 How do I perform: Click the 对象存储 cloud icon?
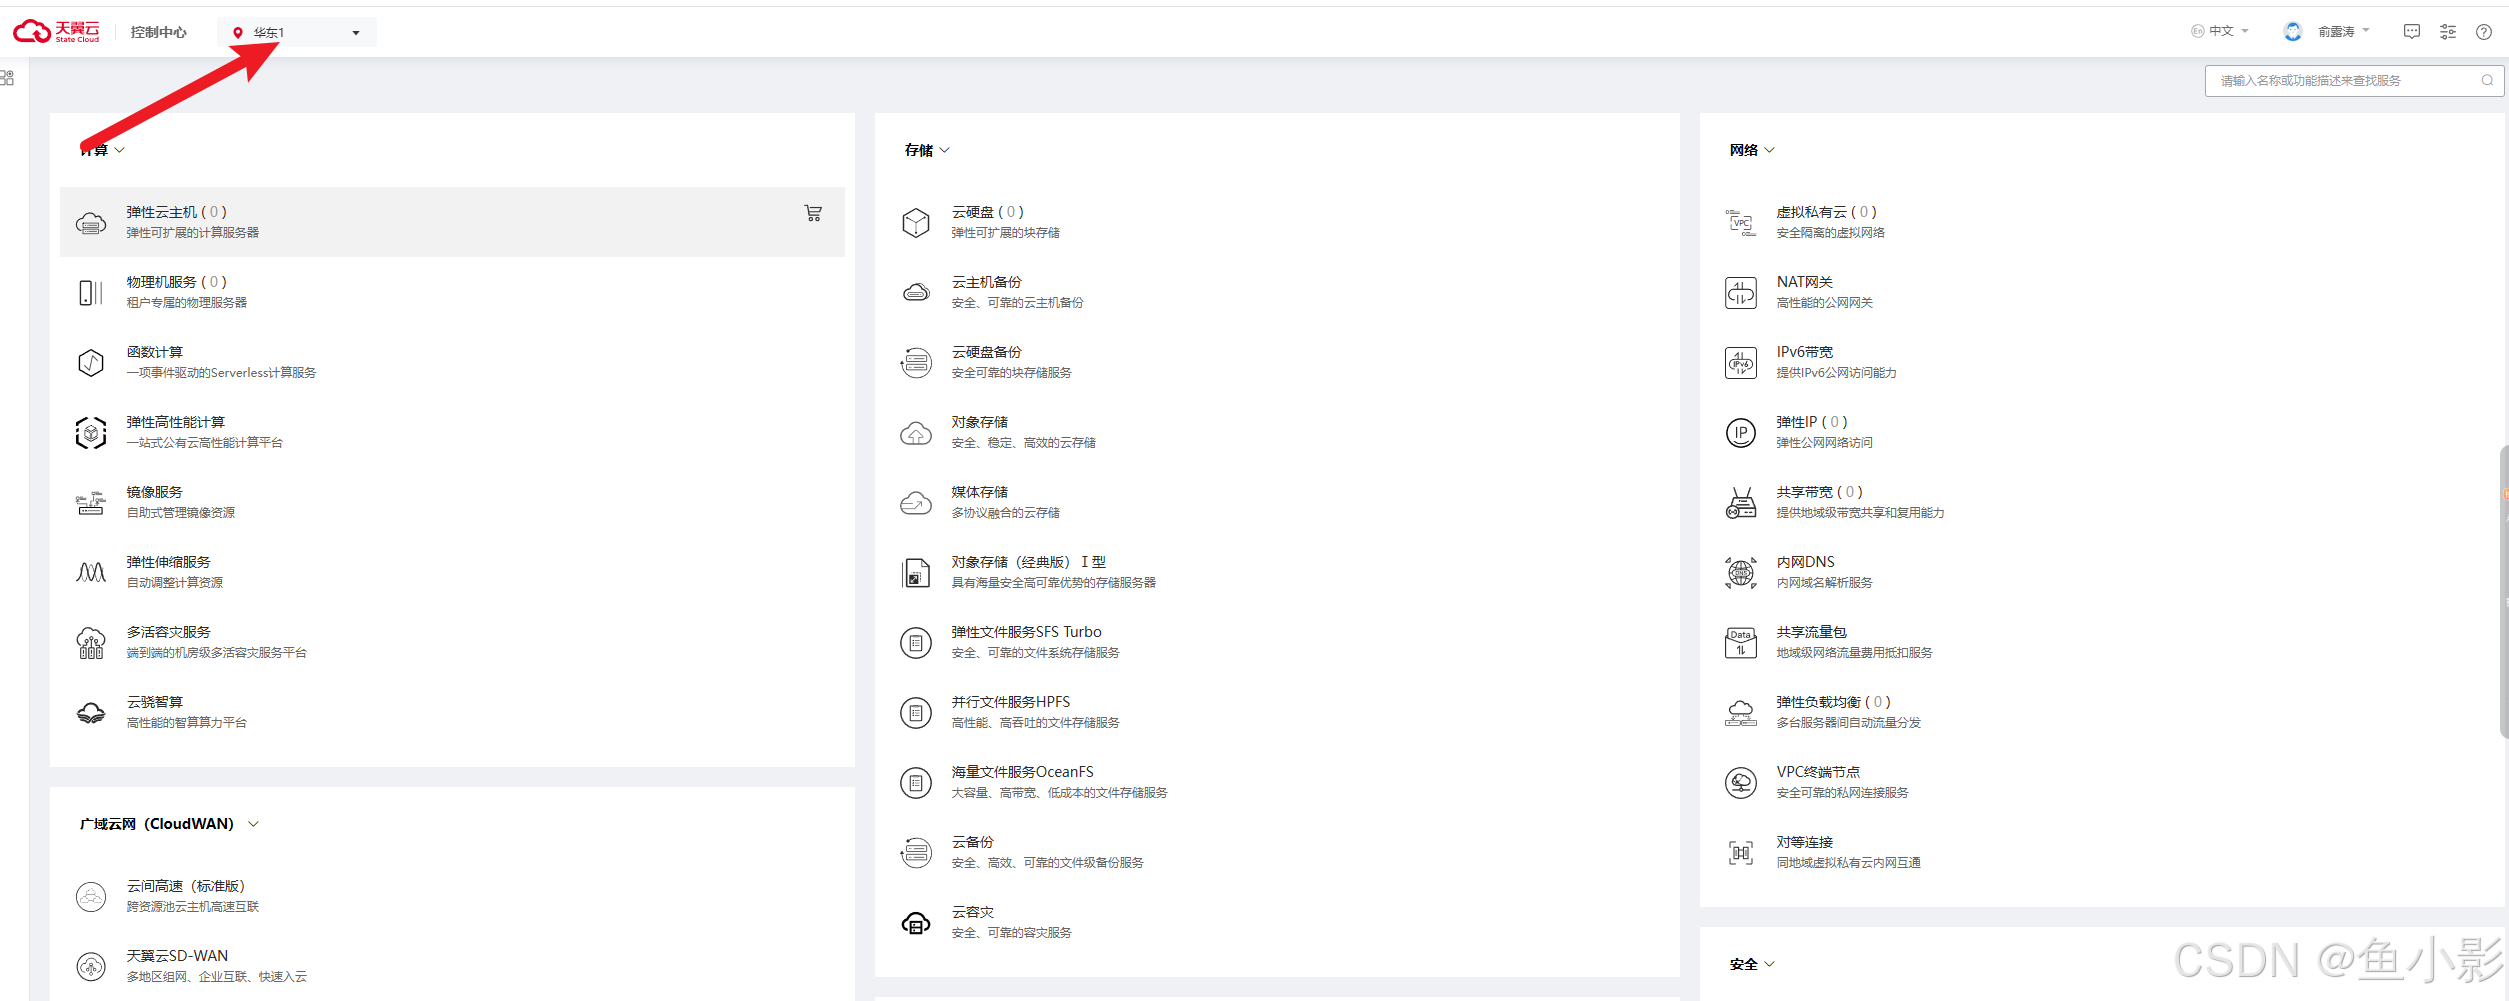pos(916,432)
